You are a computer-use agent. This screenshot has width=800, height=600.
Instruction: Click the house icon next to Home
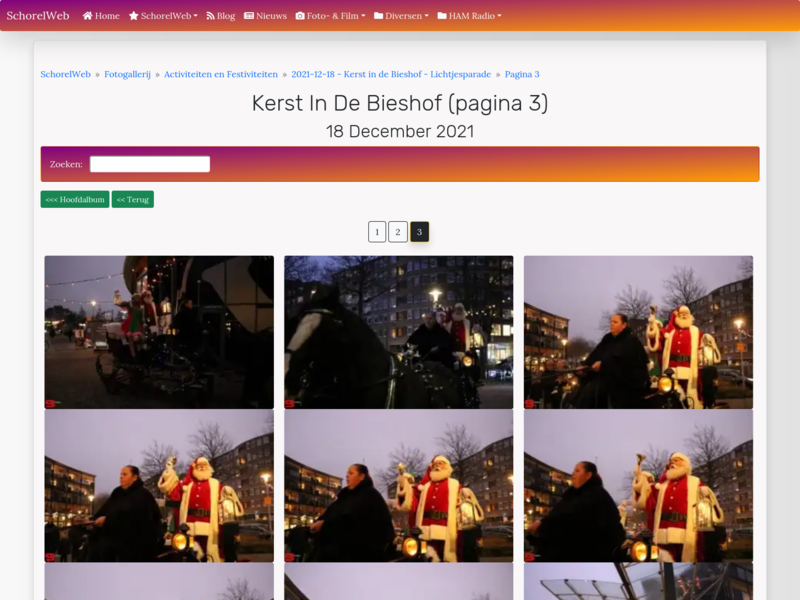coord(87,16)
